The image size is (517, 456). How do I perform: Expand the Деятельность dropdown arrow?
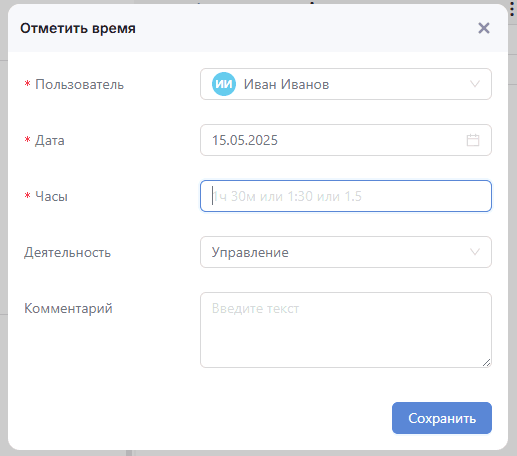[475, 252]
